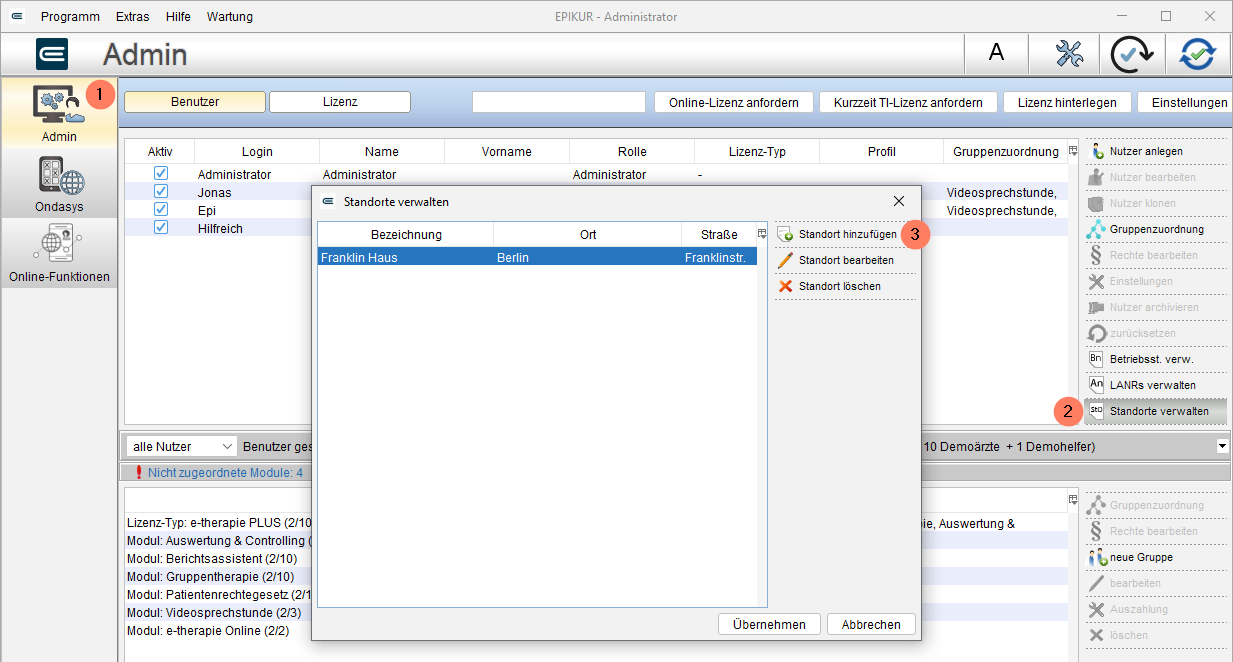Select 'Modul: e-therapie Online (2/2)' row
The width and height of the screenshot is (1233, 662).
pos(208,631)
